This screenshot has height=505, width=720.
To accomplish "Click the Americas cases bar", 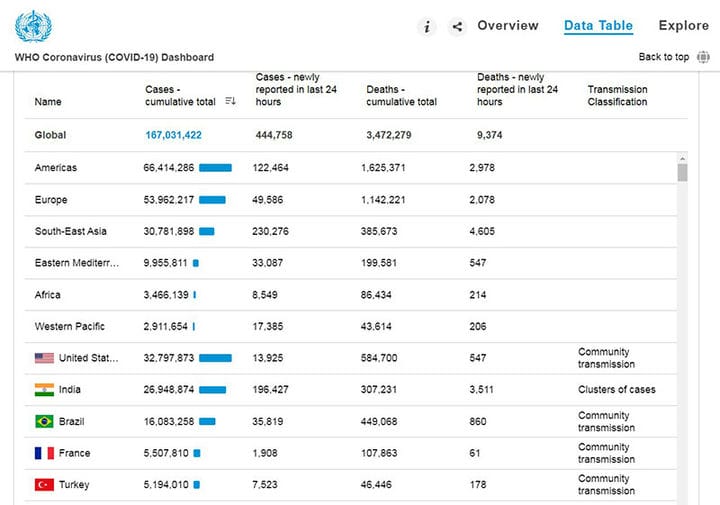I will click(215, 168).
